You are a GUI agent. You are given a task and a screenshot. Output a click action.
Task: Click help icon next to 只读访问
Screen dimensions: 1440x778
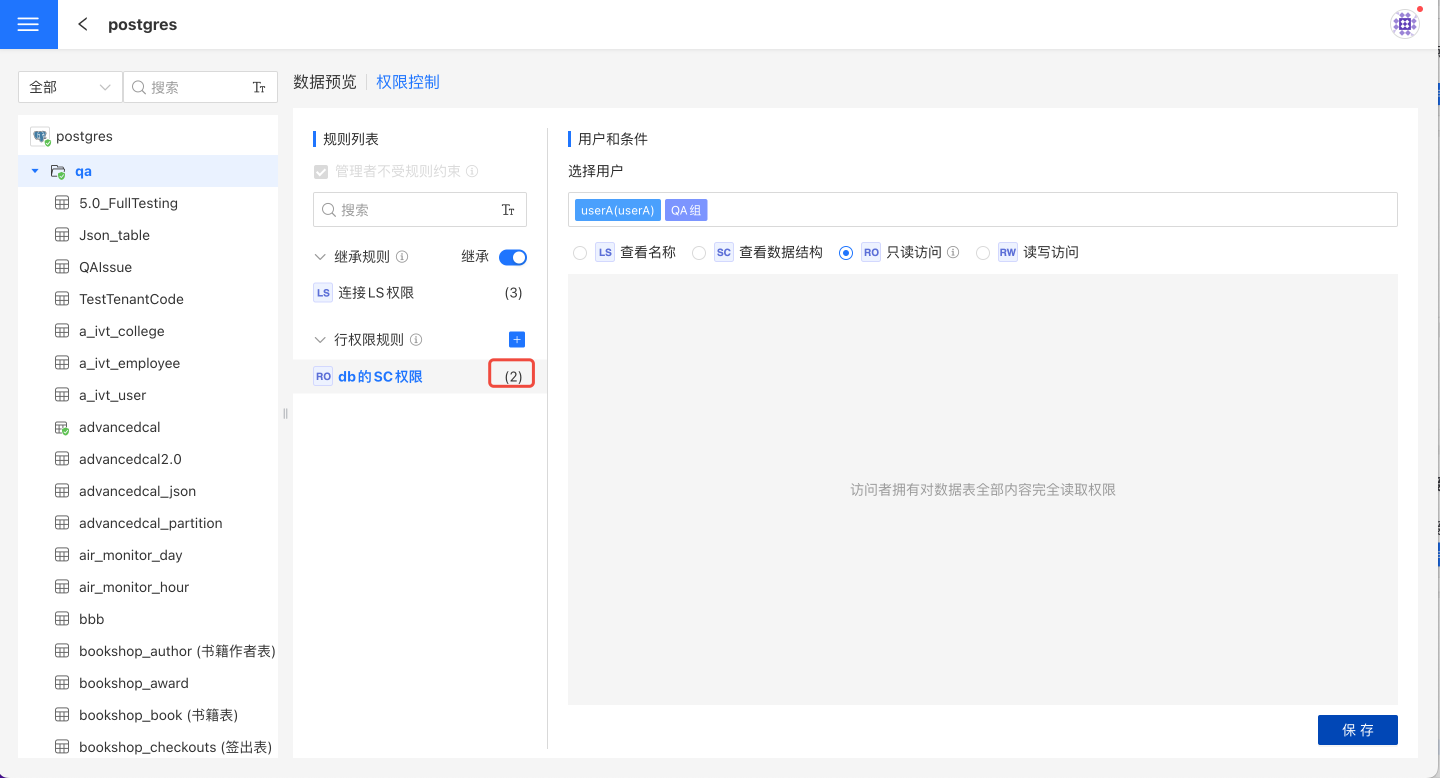click(953, 253)
